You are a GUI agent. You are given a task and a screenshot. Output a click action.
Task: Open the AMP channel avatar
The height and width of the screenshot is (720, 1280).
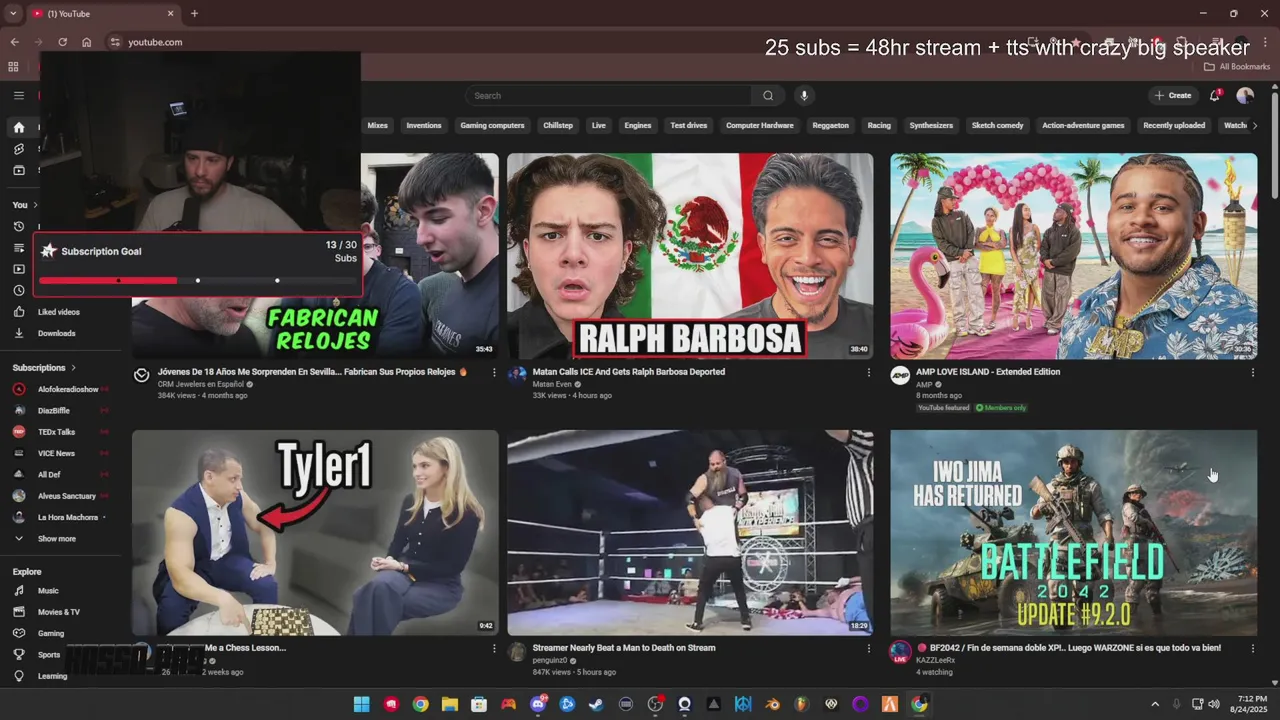[900, 375]
